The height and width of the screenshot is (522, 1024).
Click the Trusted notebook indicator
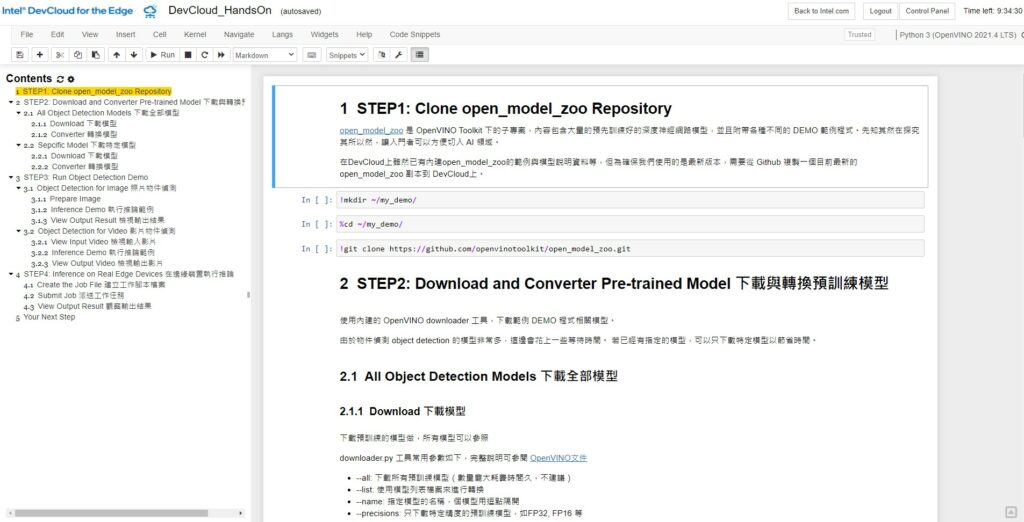click(x=859, y=35)
